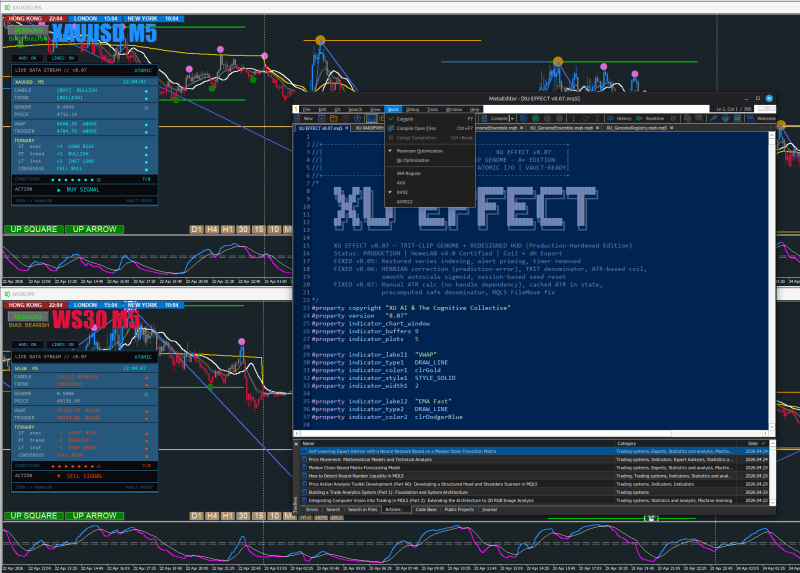Viewport: 800px width, 573px height.
Task: Click the Compile toolbar button in MetaEditor
Action: click(495, 118)
